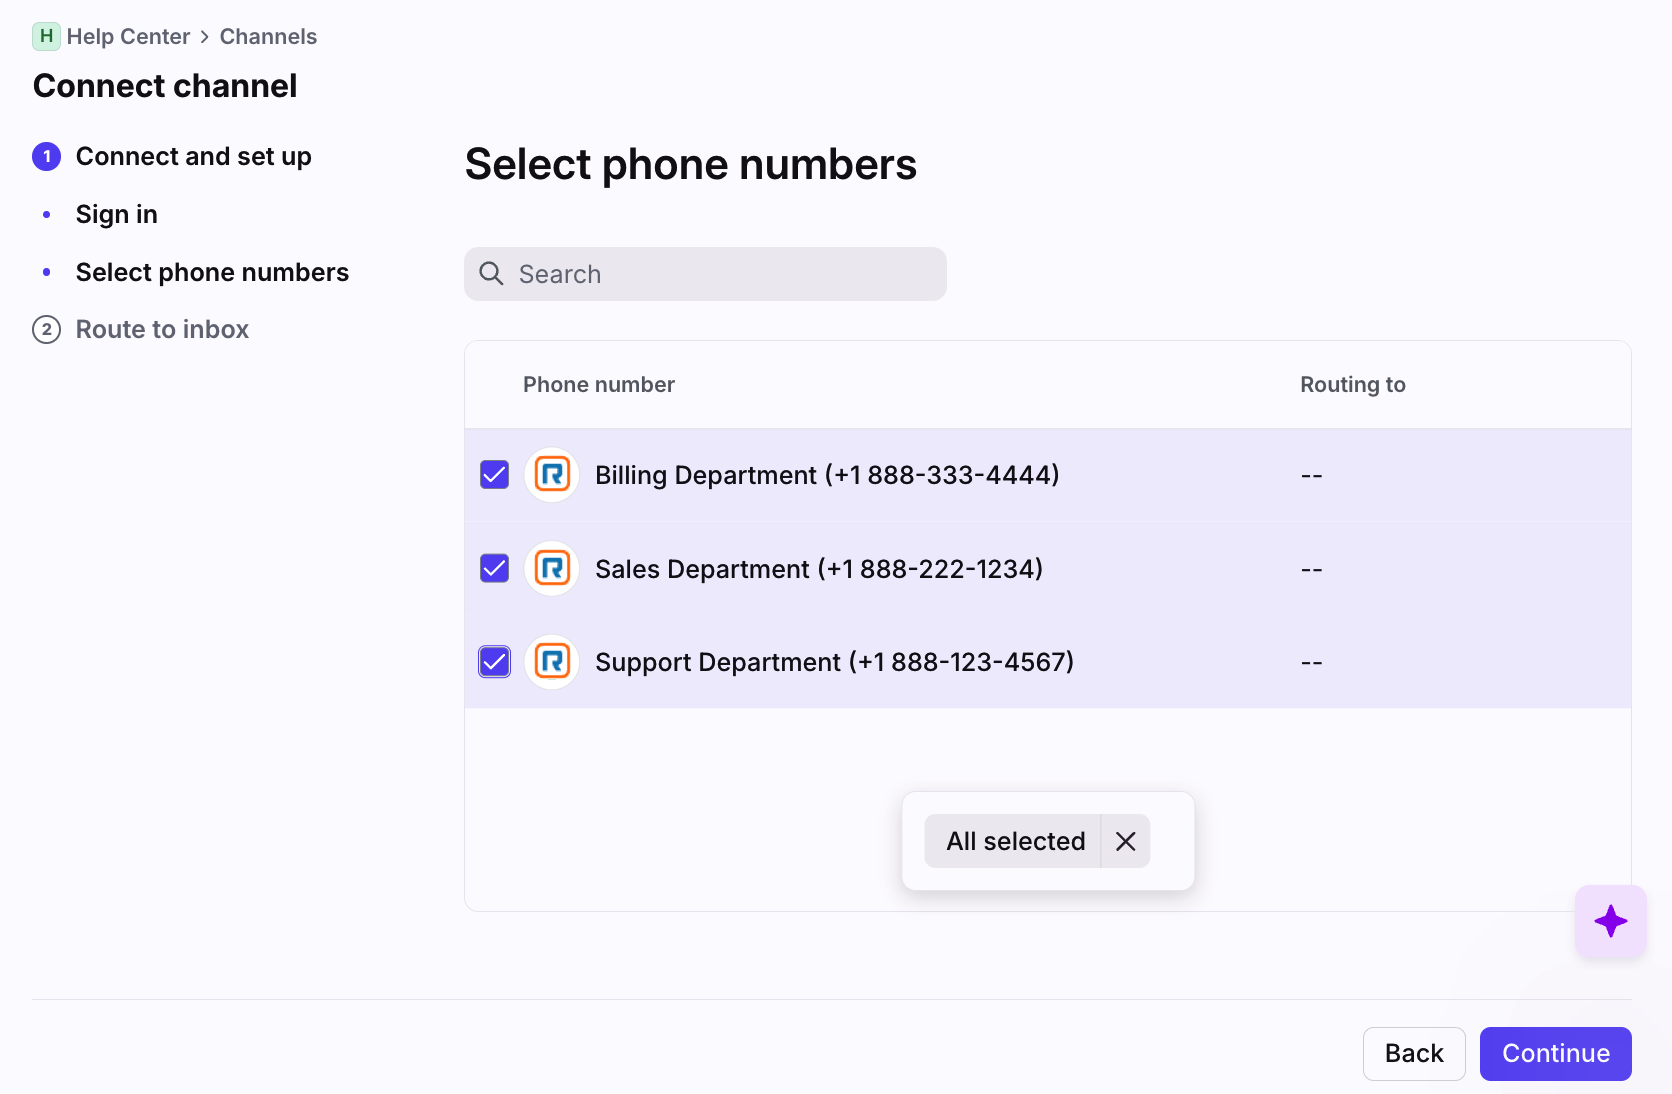Click the RingCentral icon for Support Department
The height and width of the screenshot is (1094, 1672).
click(x=552, y=662)
